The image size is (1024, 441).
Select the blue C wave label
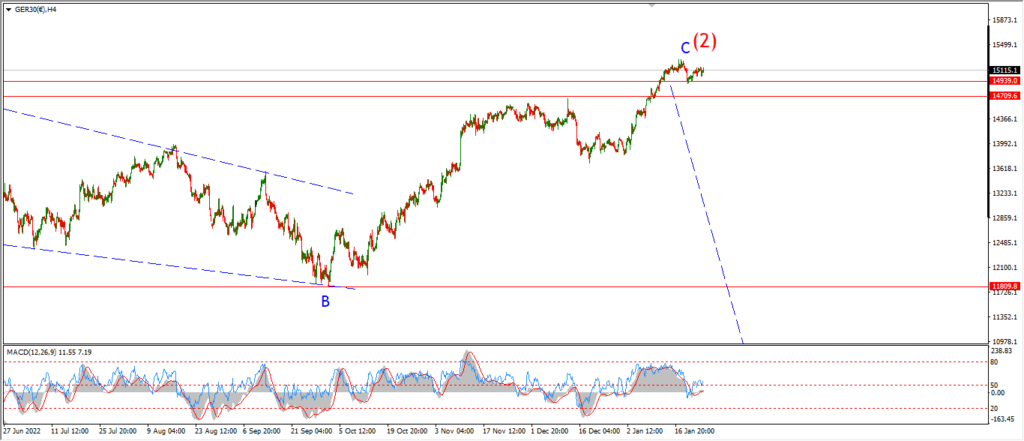(685, 47)
